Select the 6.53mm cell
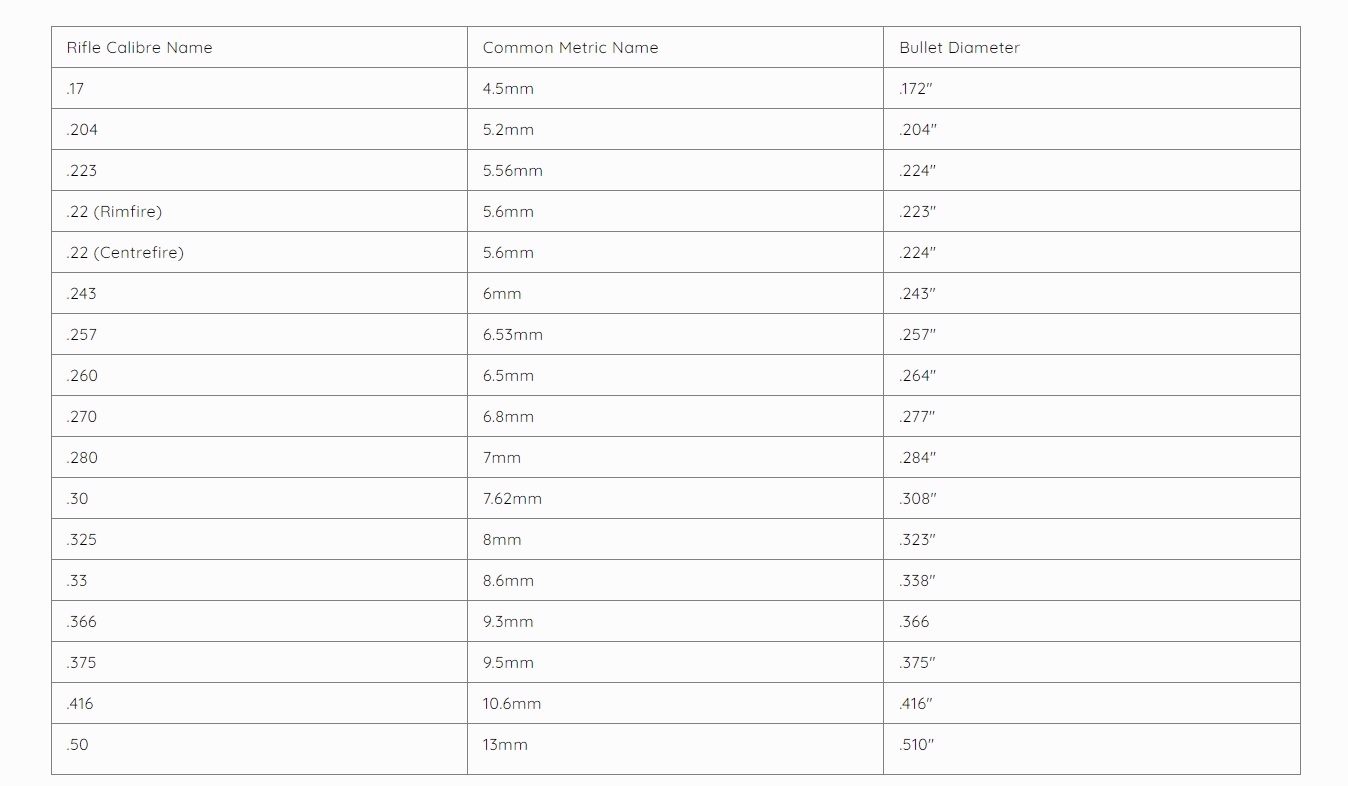The height and width of the screenshot is (786, 1348). (x=512, y=335)
